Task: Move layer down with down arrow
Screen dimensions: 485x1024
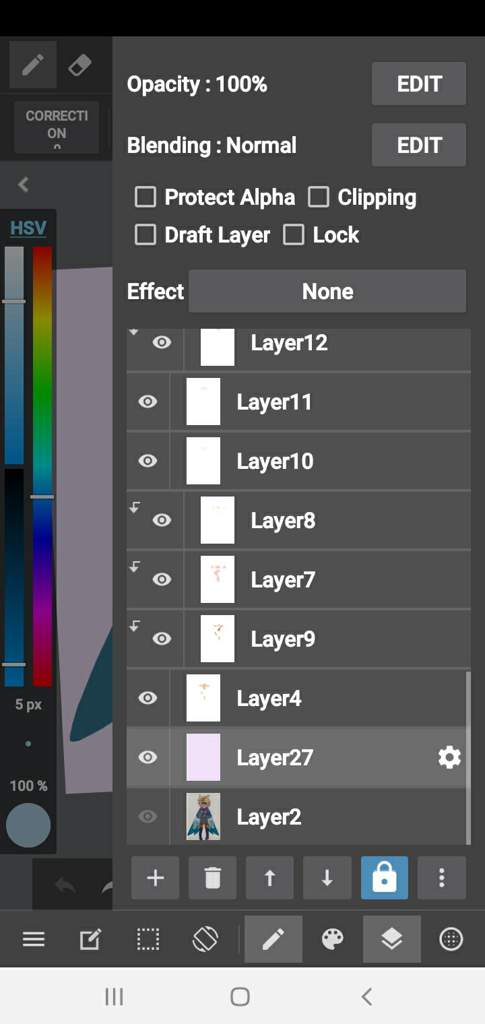Action: (x=327, y=878)
